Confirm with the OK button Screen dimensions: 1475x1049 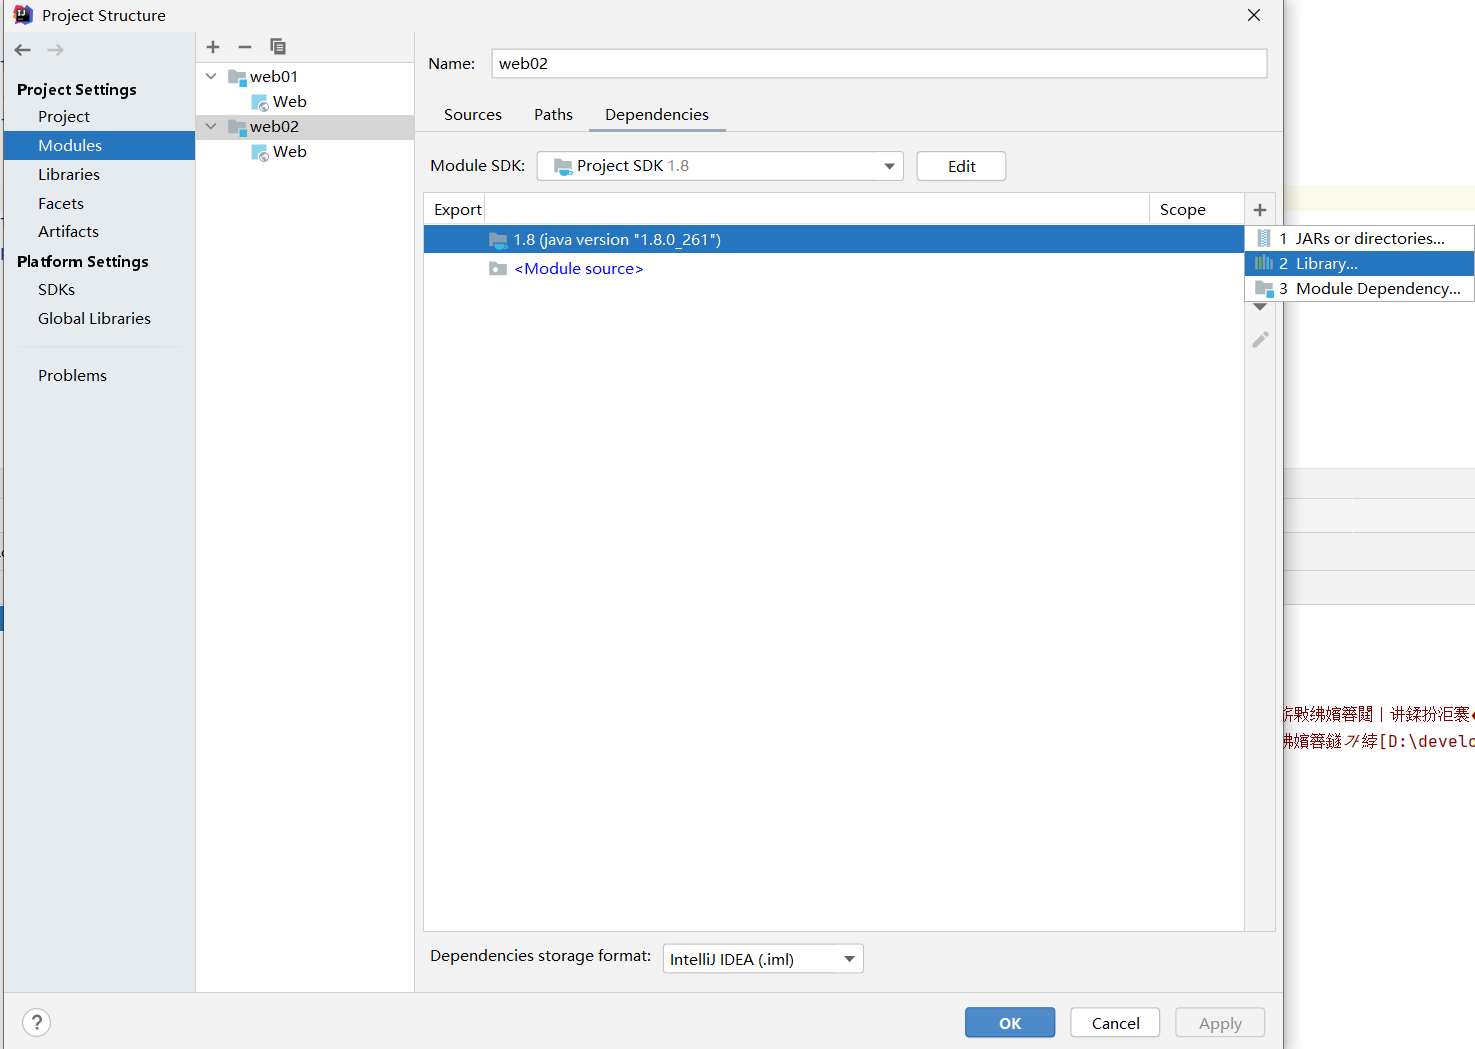pos(1010,1023)
